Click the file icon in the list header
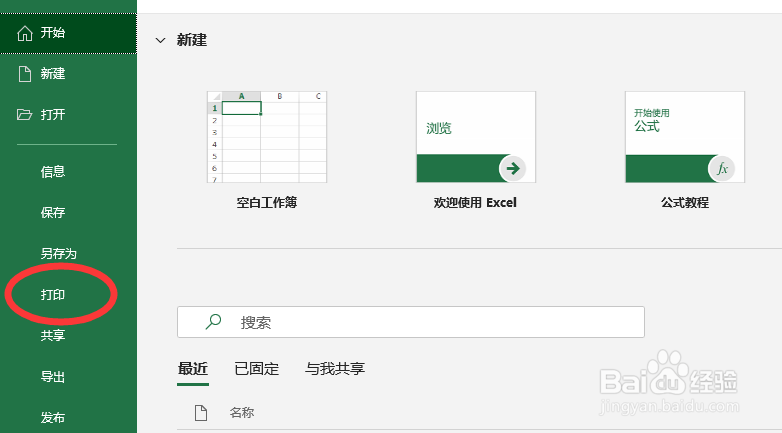Viewport: 782px width, 433px height. point(200,413)
